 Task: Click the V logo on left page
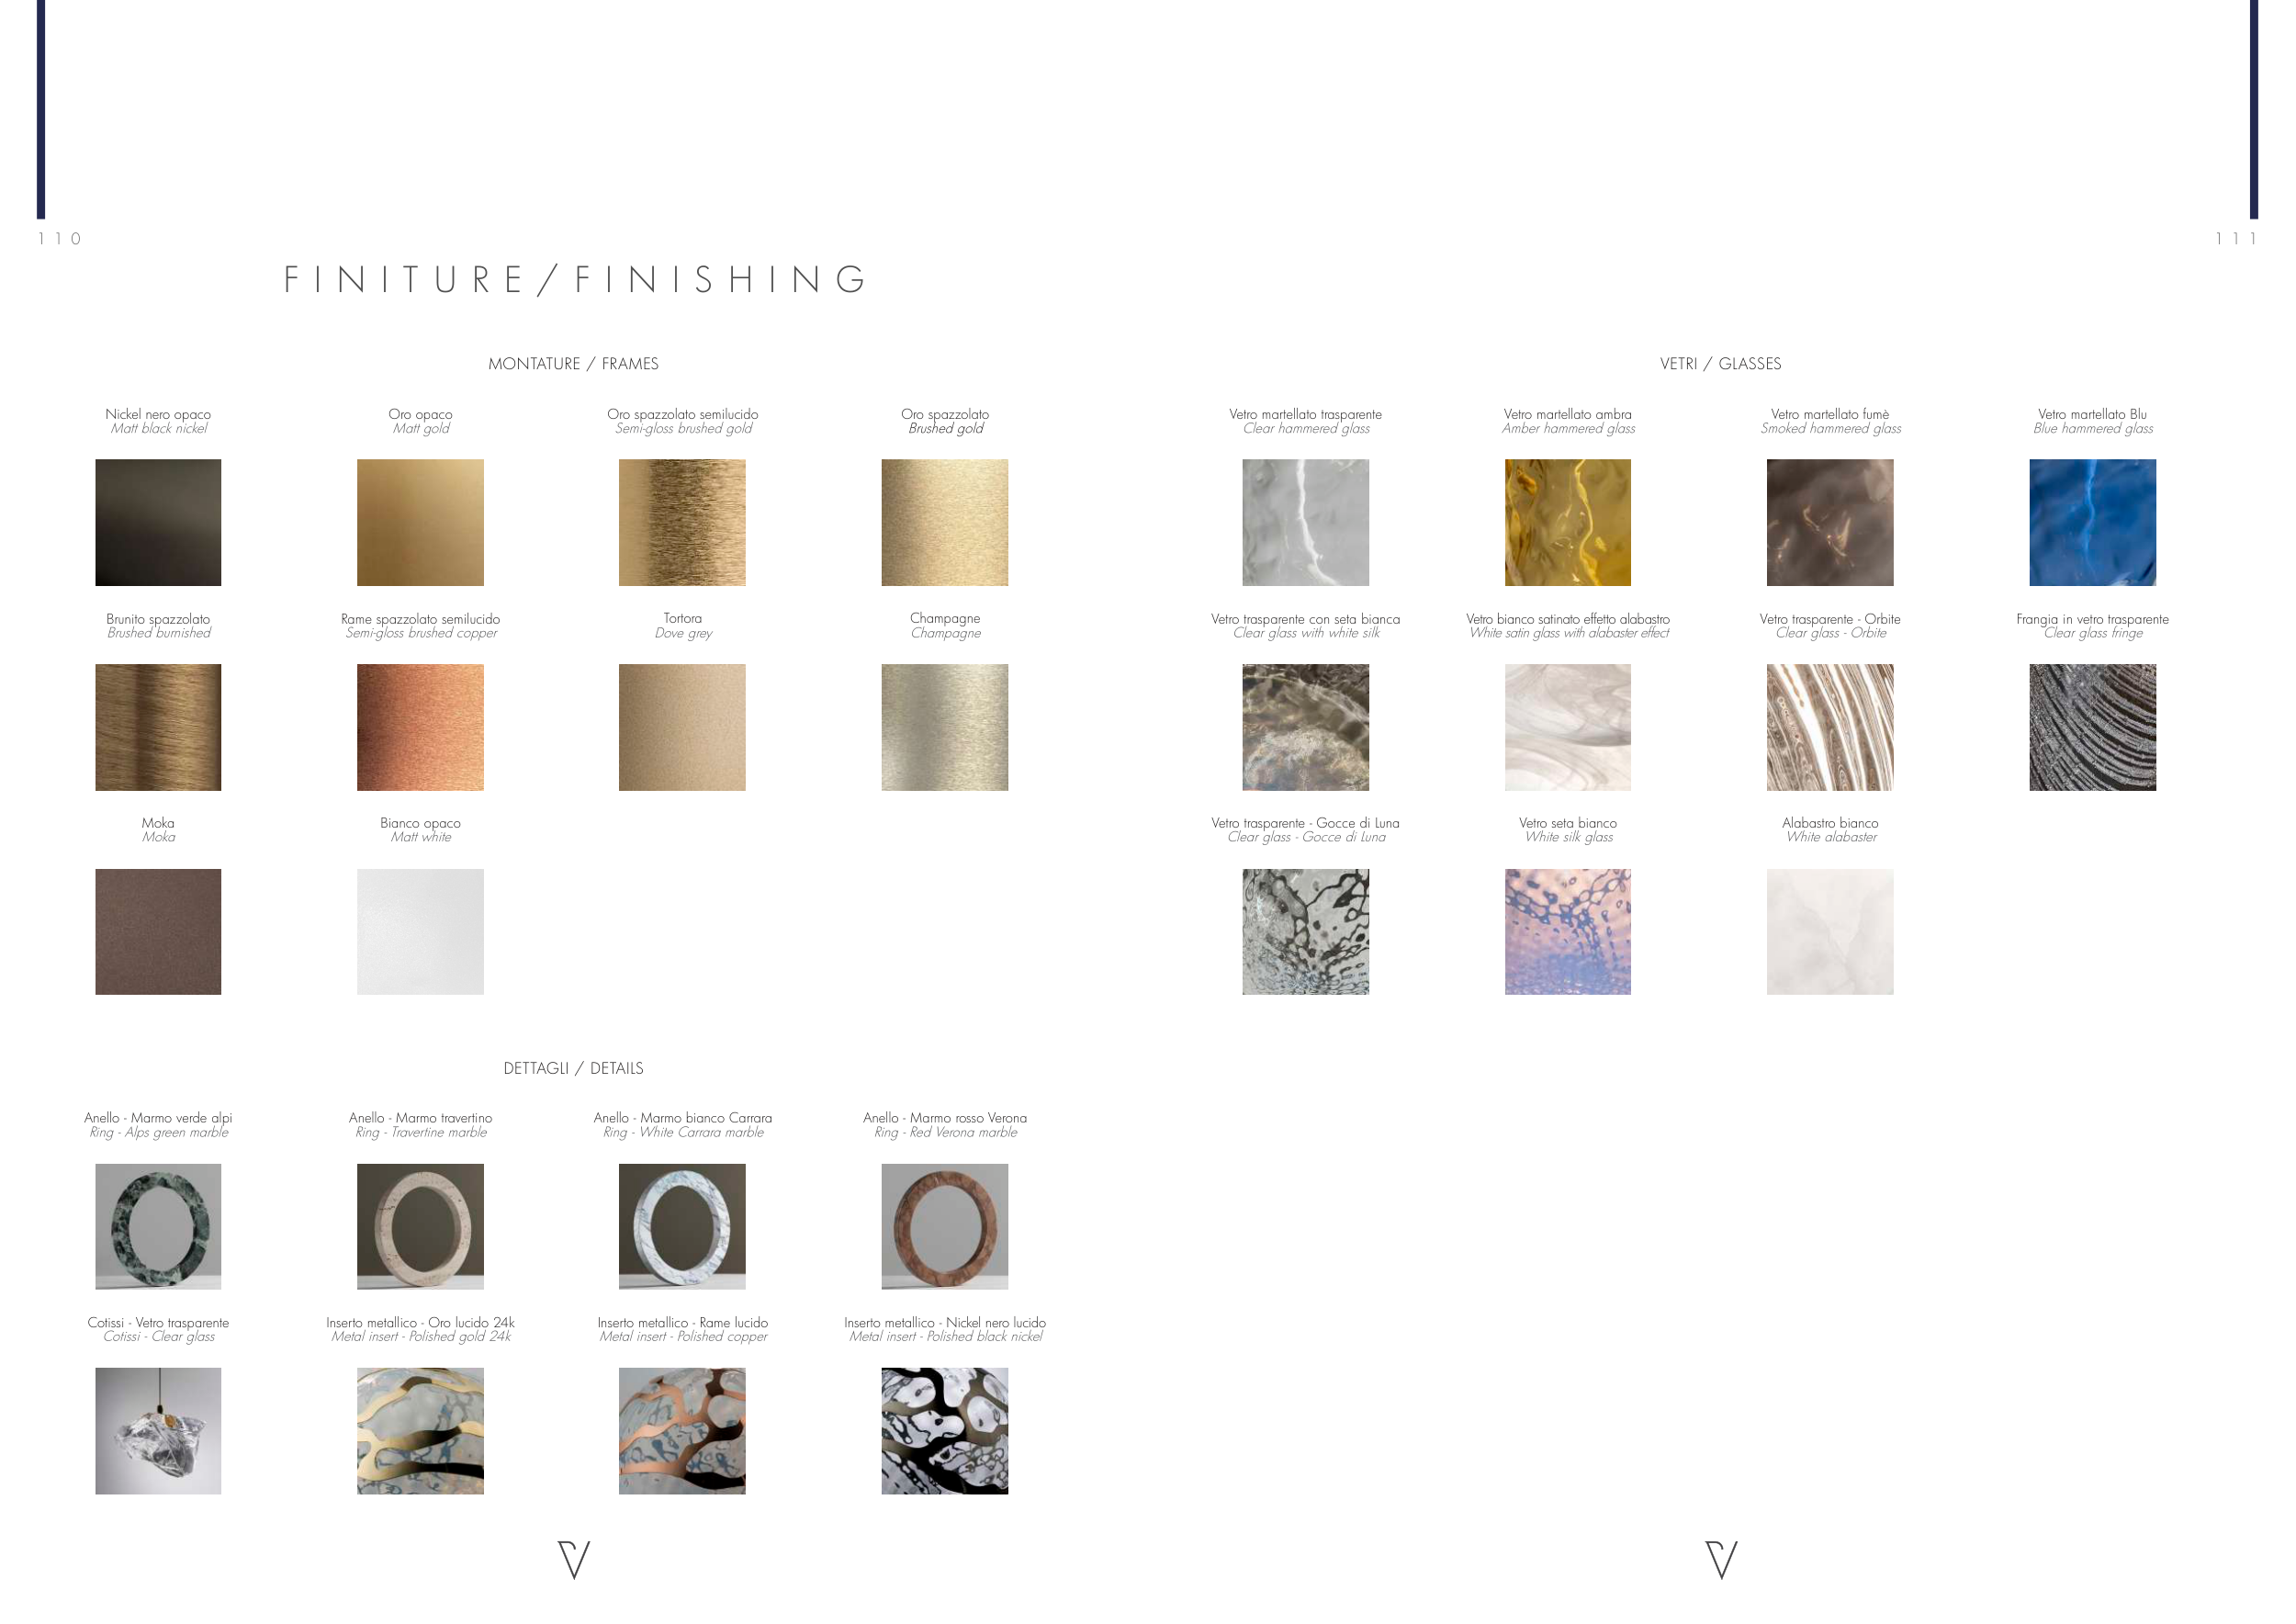tap(574, 1559)
